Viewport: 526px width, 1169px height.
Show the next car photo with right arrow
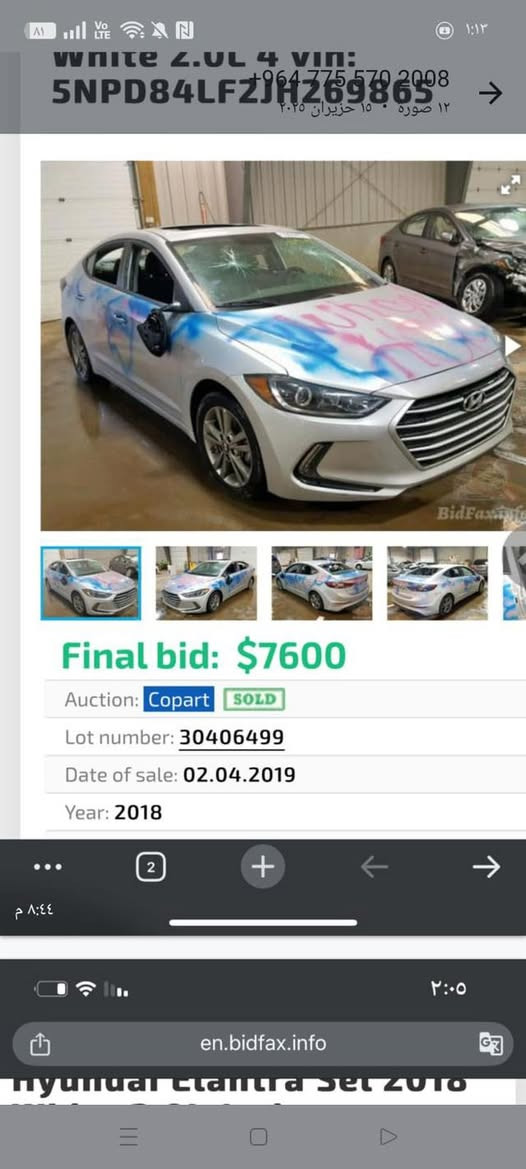(x=513, y=346)
